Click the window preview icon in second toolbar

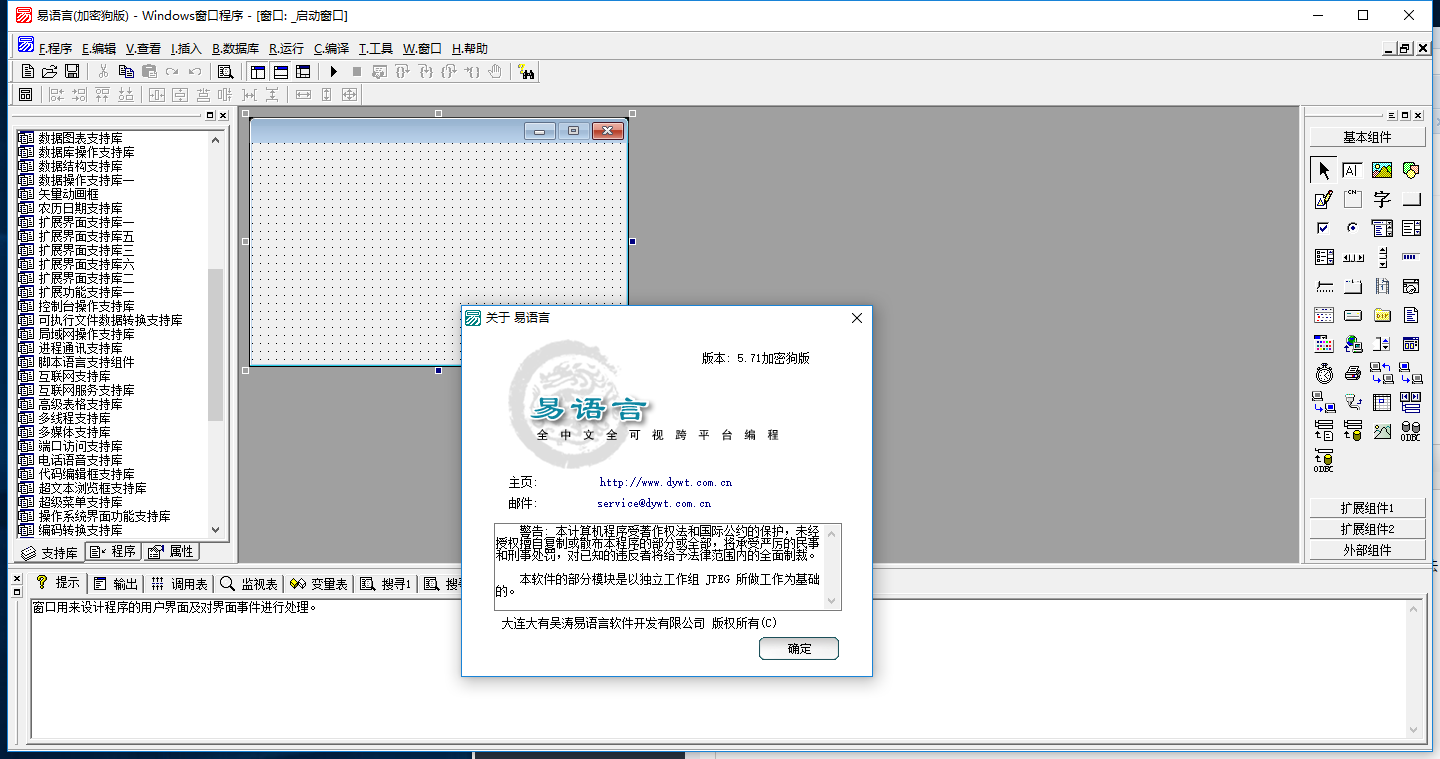point(26,94)
